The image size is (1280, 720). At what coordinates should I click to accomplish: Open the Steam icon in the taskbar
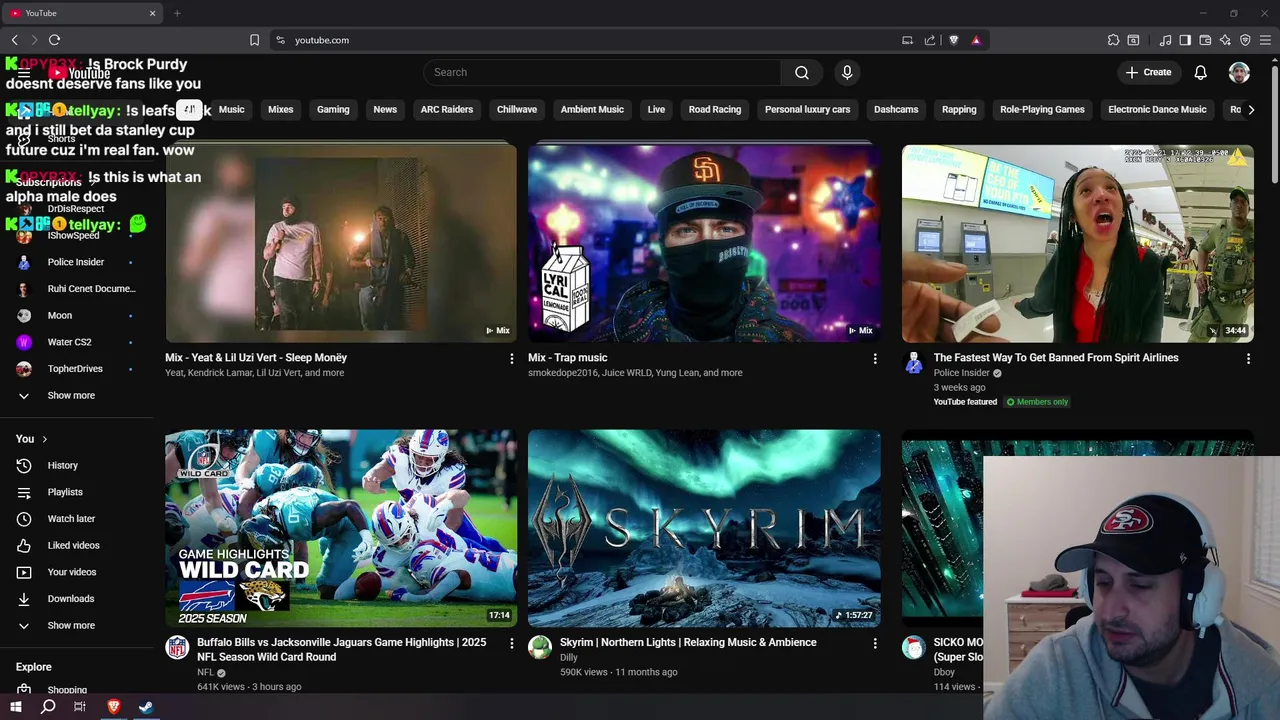[146, 707]
